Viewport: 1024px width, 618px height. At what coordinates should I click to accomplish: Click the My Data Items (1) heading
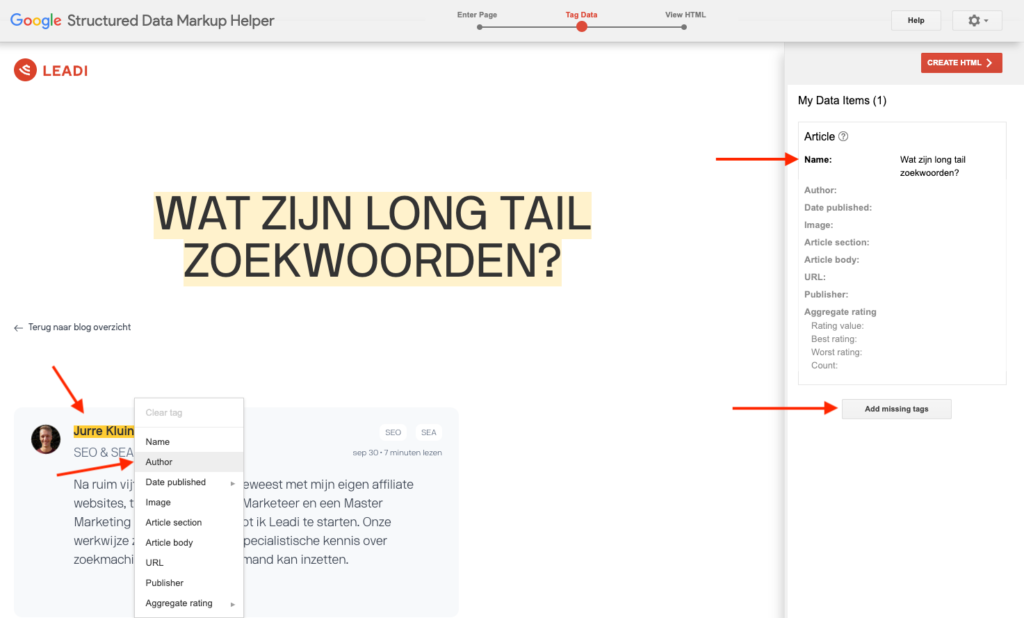842,101
